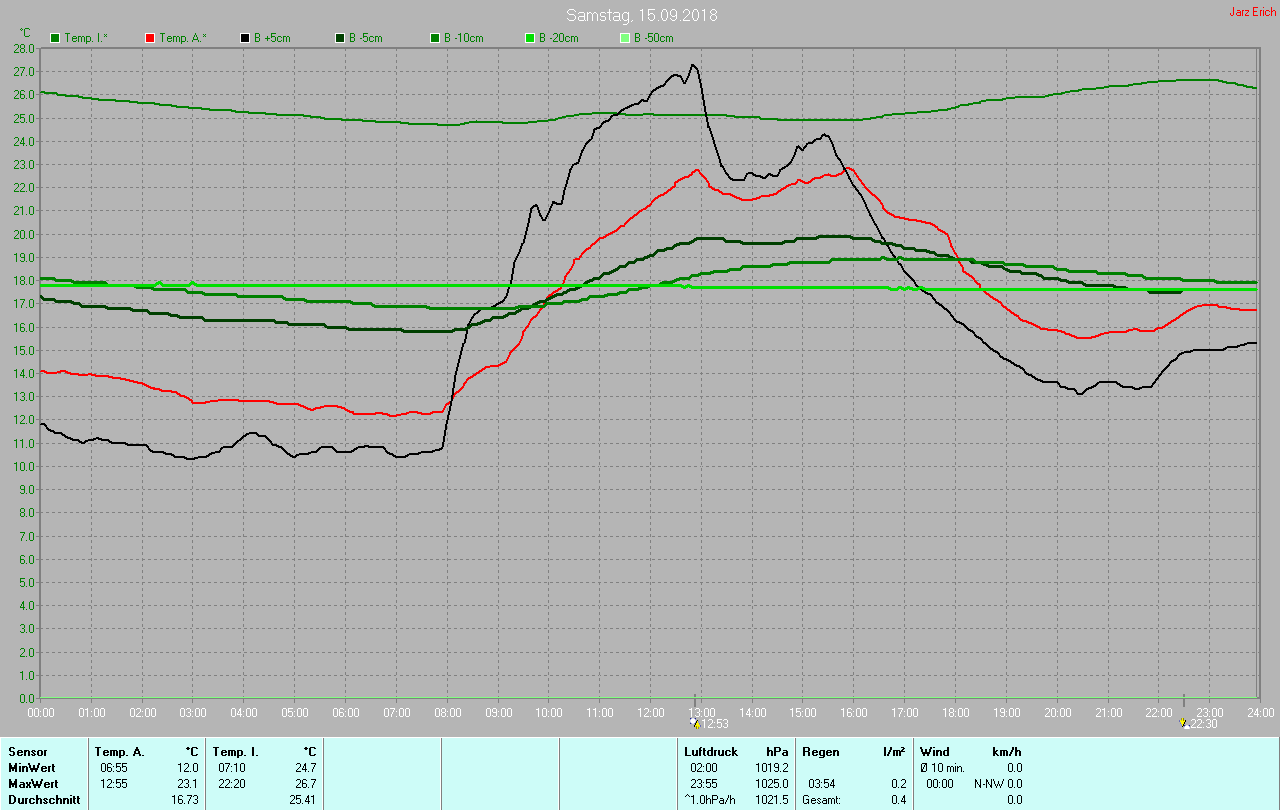Screen dimensions: 1280x810
Task: Click the red Temp. A. legend square
Action: (x=150, y=38)
